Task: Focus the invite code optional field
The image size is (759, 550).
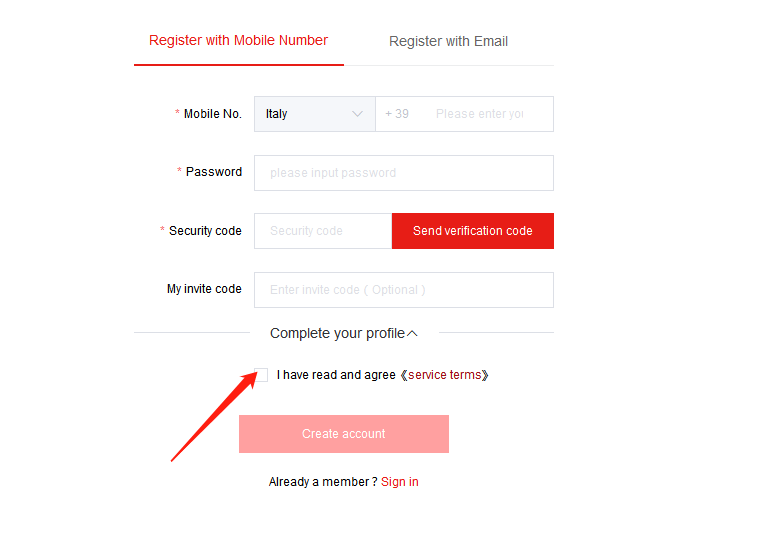Action: tap(404, 290)
